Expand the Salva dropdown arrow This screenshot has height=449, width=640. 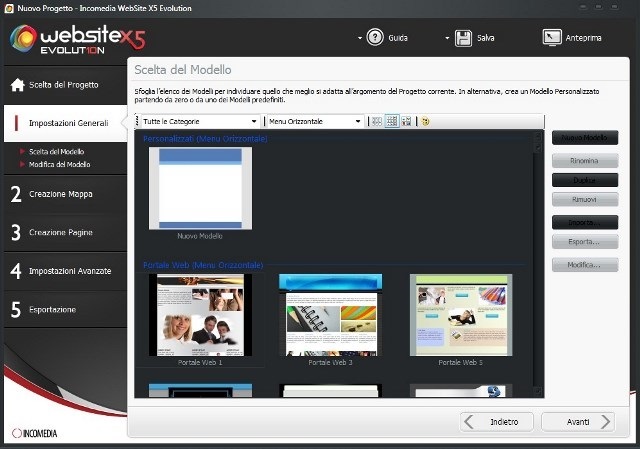click(447, 38)
